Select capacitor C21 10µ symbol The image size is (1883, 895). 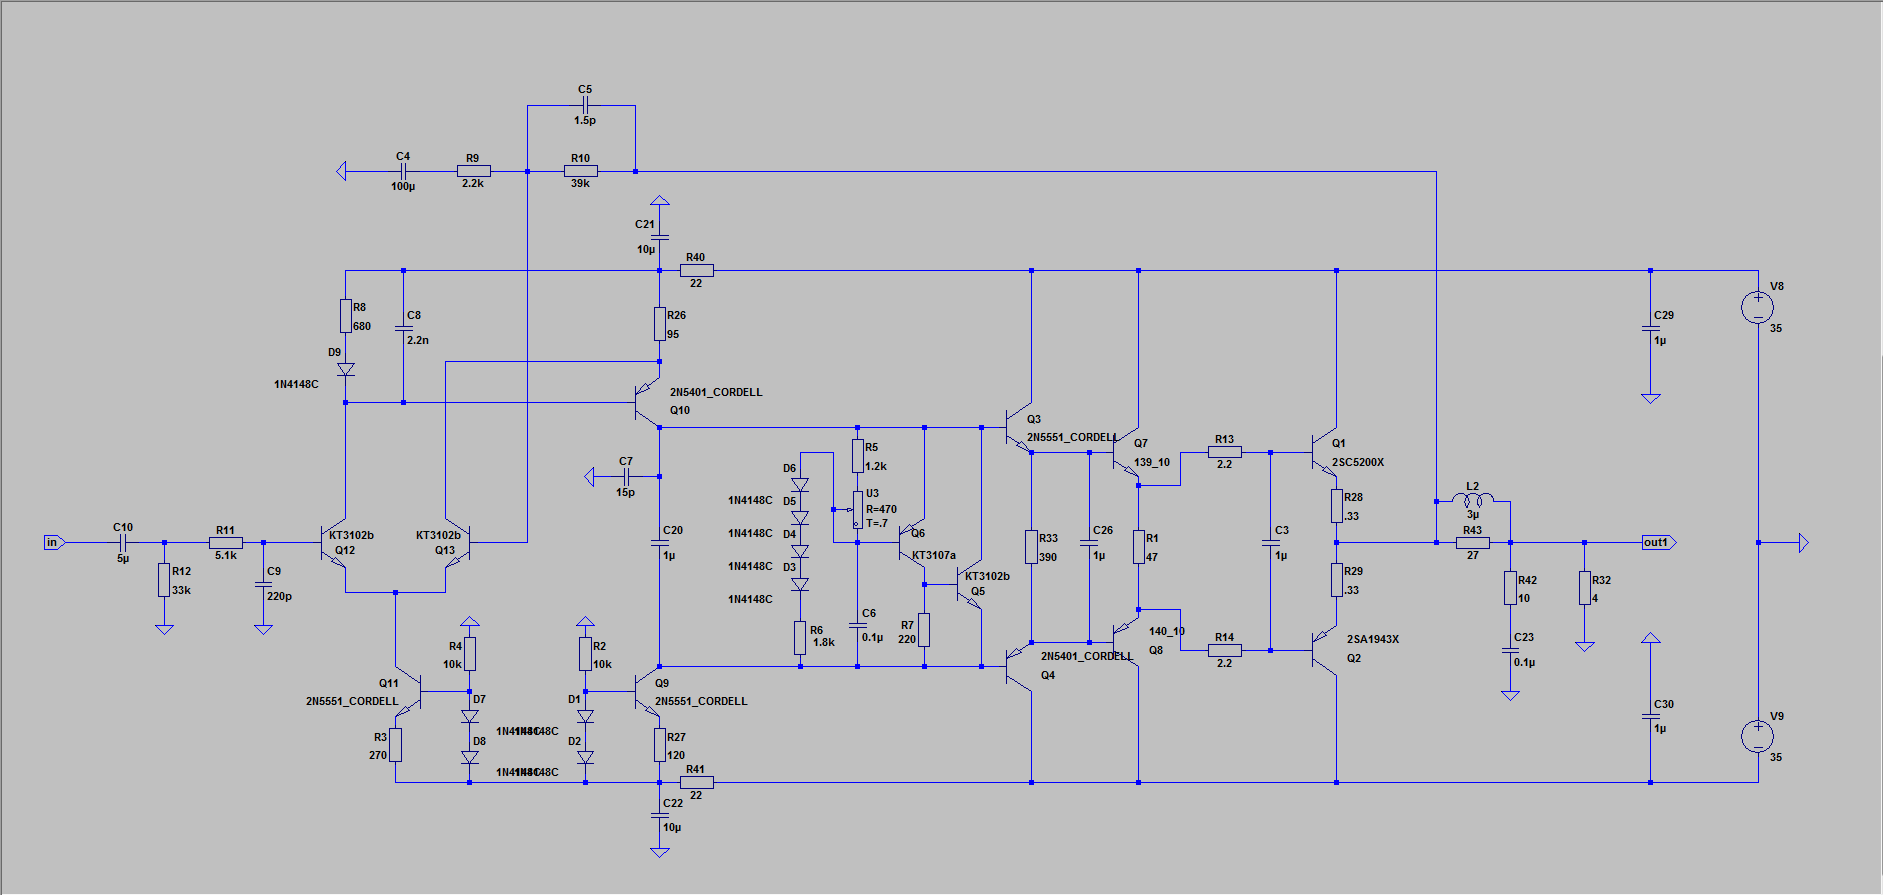tap(660, 238)
